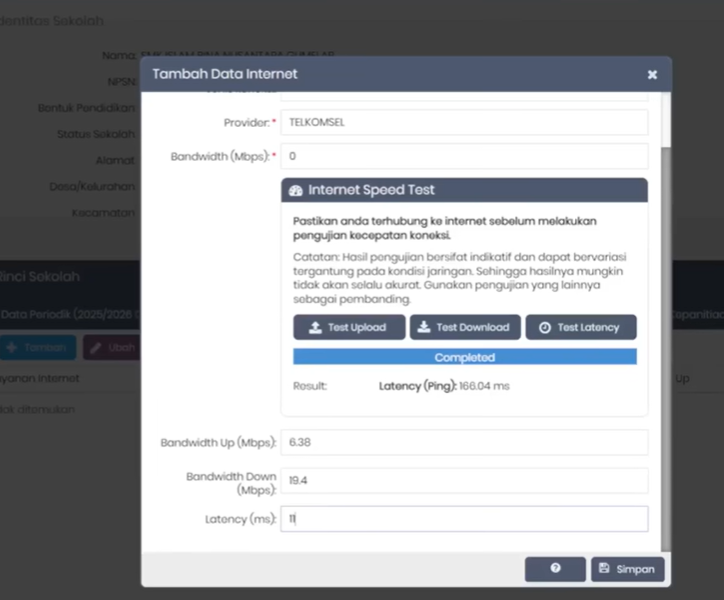Click the Tambah Data Internet title bar
Image resolution: width=724 pixels, height=600 pixels.
(x=380, y=74)
